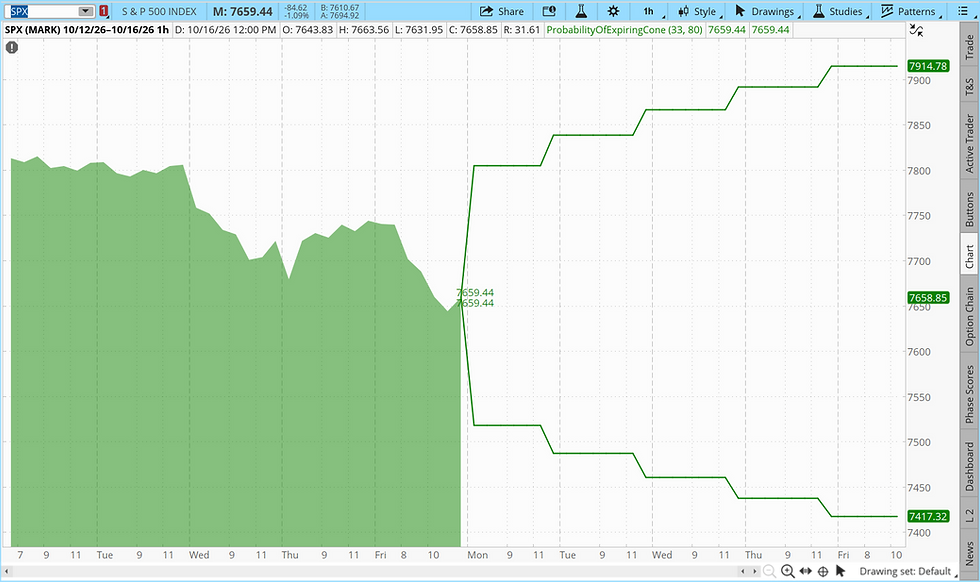The width and height of the screenshot is (980, 582).
Task: Select the crosshair pan tool icon
Action: pyautogui.click(x=823, y=571)
